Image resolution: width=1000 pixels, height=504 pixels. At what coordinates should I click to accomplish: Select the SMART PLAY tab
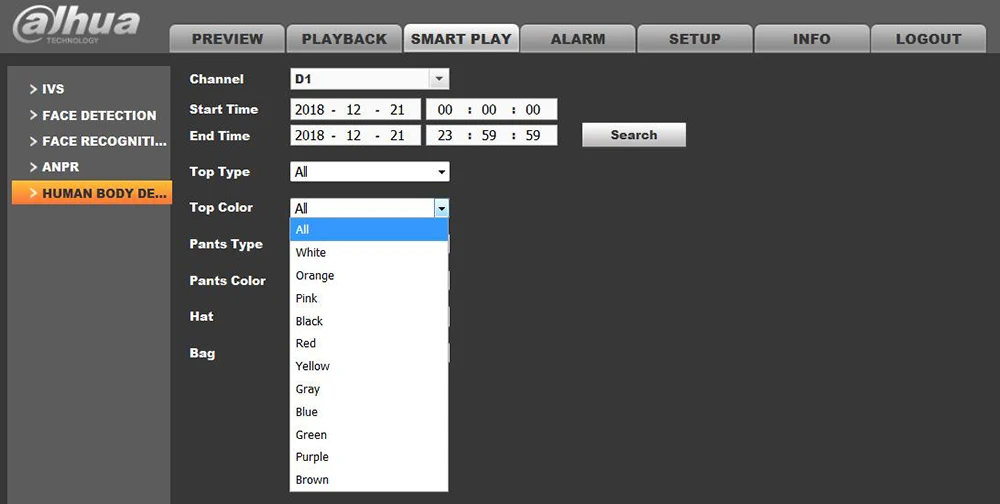pyautogui.click(x=461, y=39)
